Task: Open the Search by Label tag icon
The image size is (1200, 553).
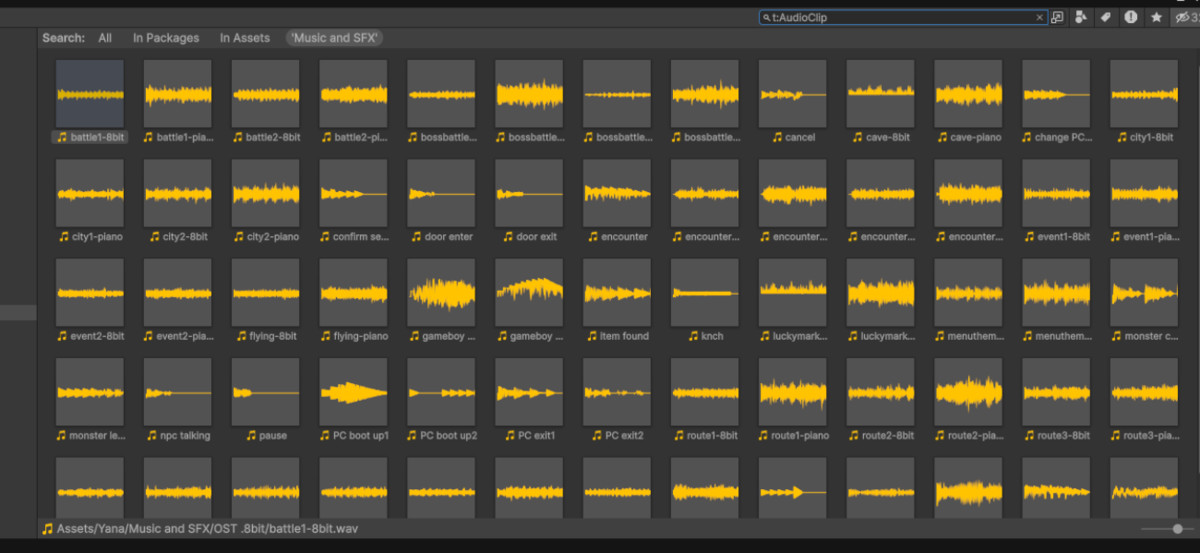Action: pyautogui.click(x=1106, y=18)
